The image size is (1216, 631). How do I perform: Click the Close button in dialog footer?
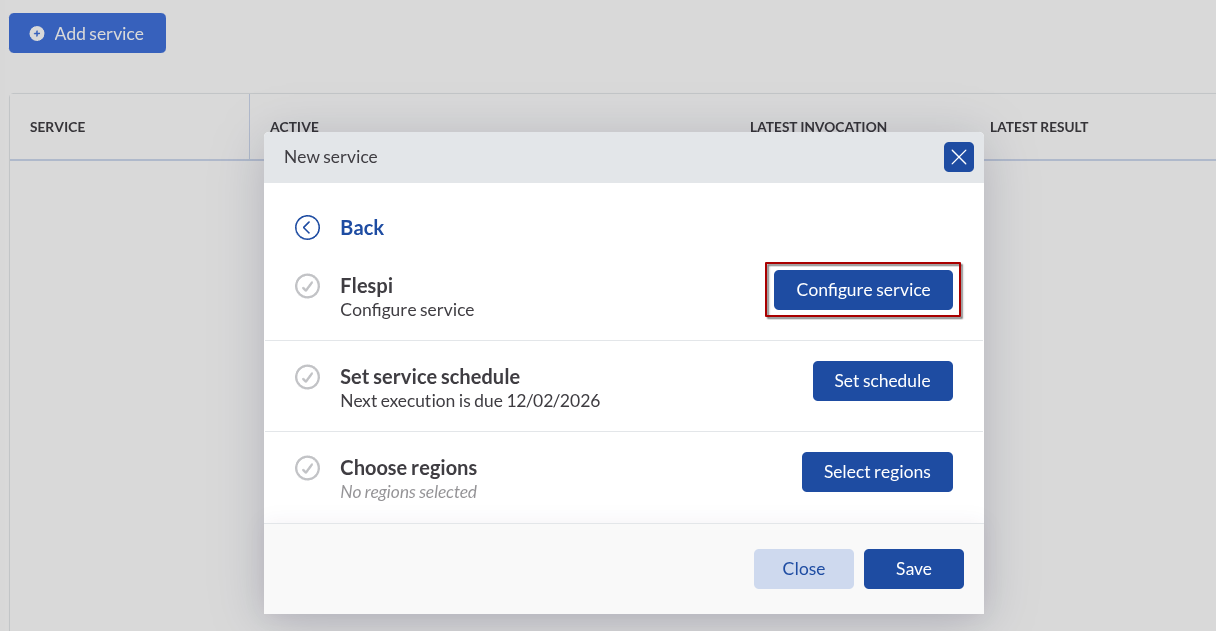pyautogui.click(x=803, y=569)
